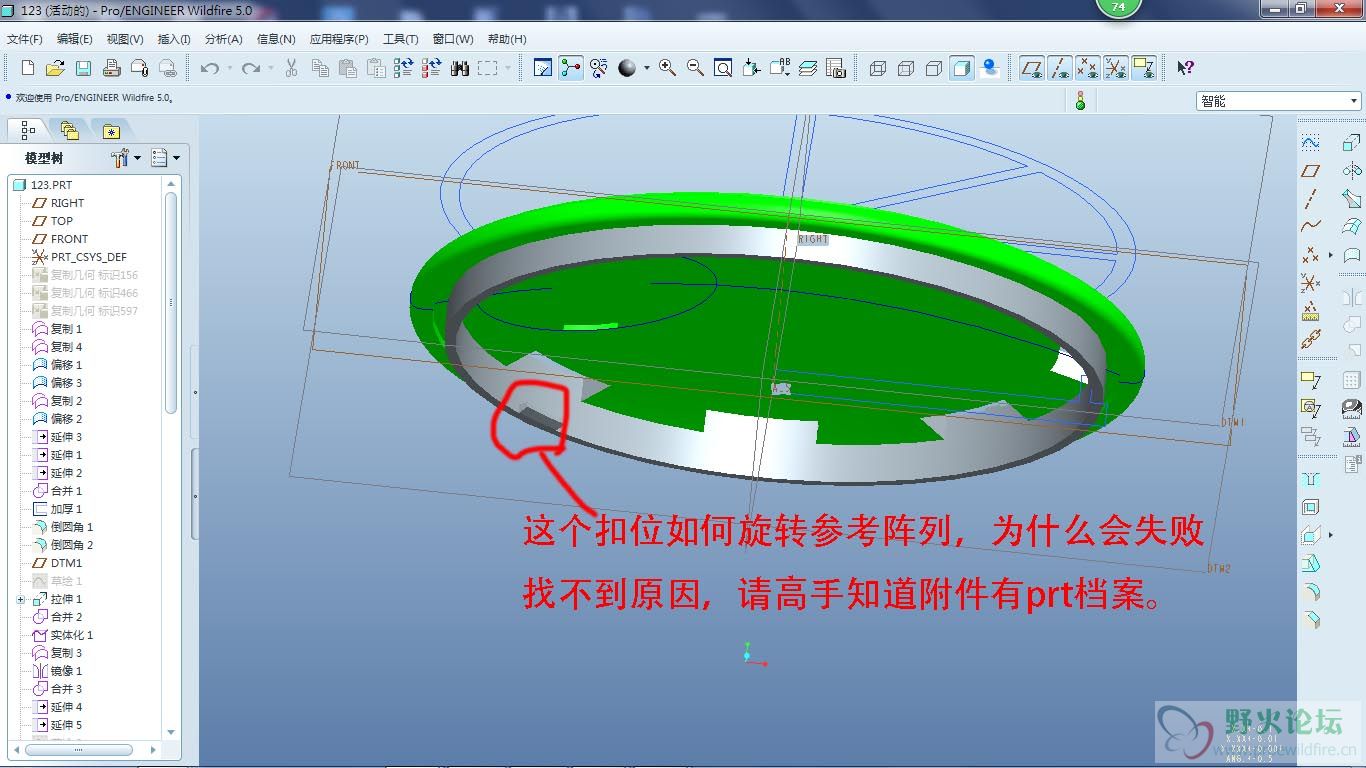The image size is (1366, 768).
Task: Switch to the folder browser tab
Action: (69, 130)
